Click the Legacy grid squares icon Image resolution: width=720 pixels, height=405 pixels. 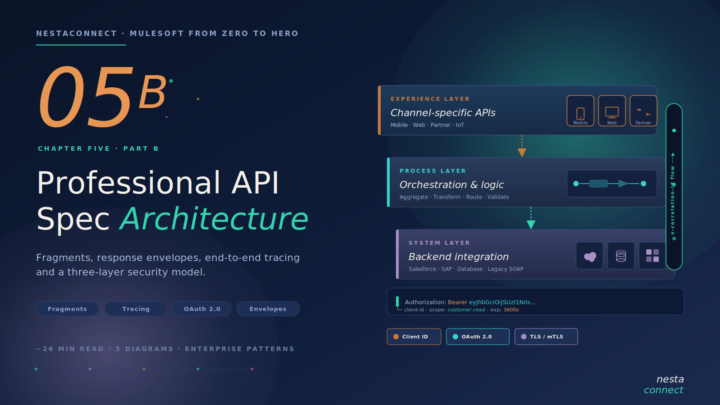(652, 256)
